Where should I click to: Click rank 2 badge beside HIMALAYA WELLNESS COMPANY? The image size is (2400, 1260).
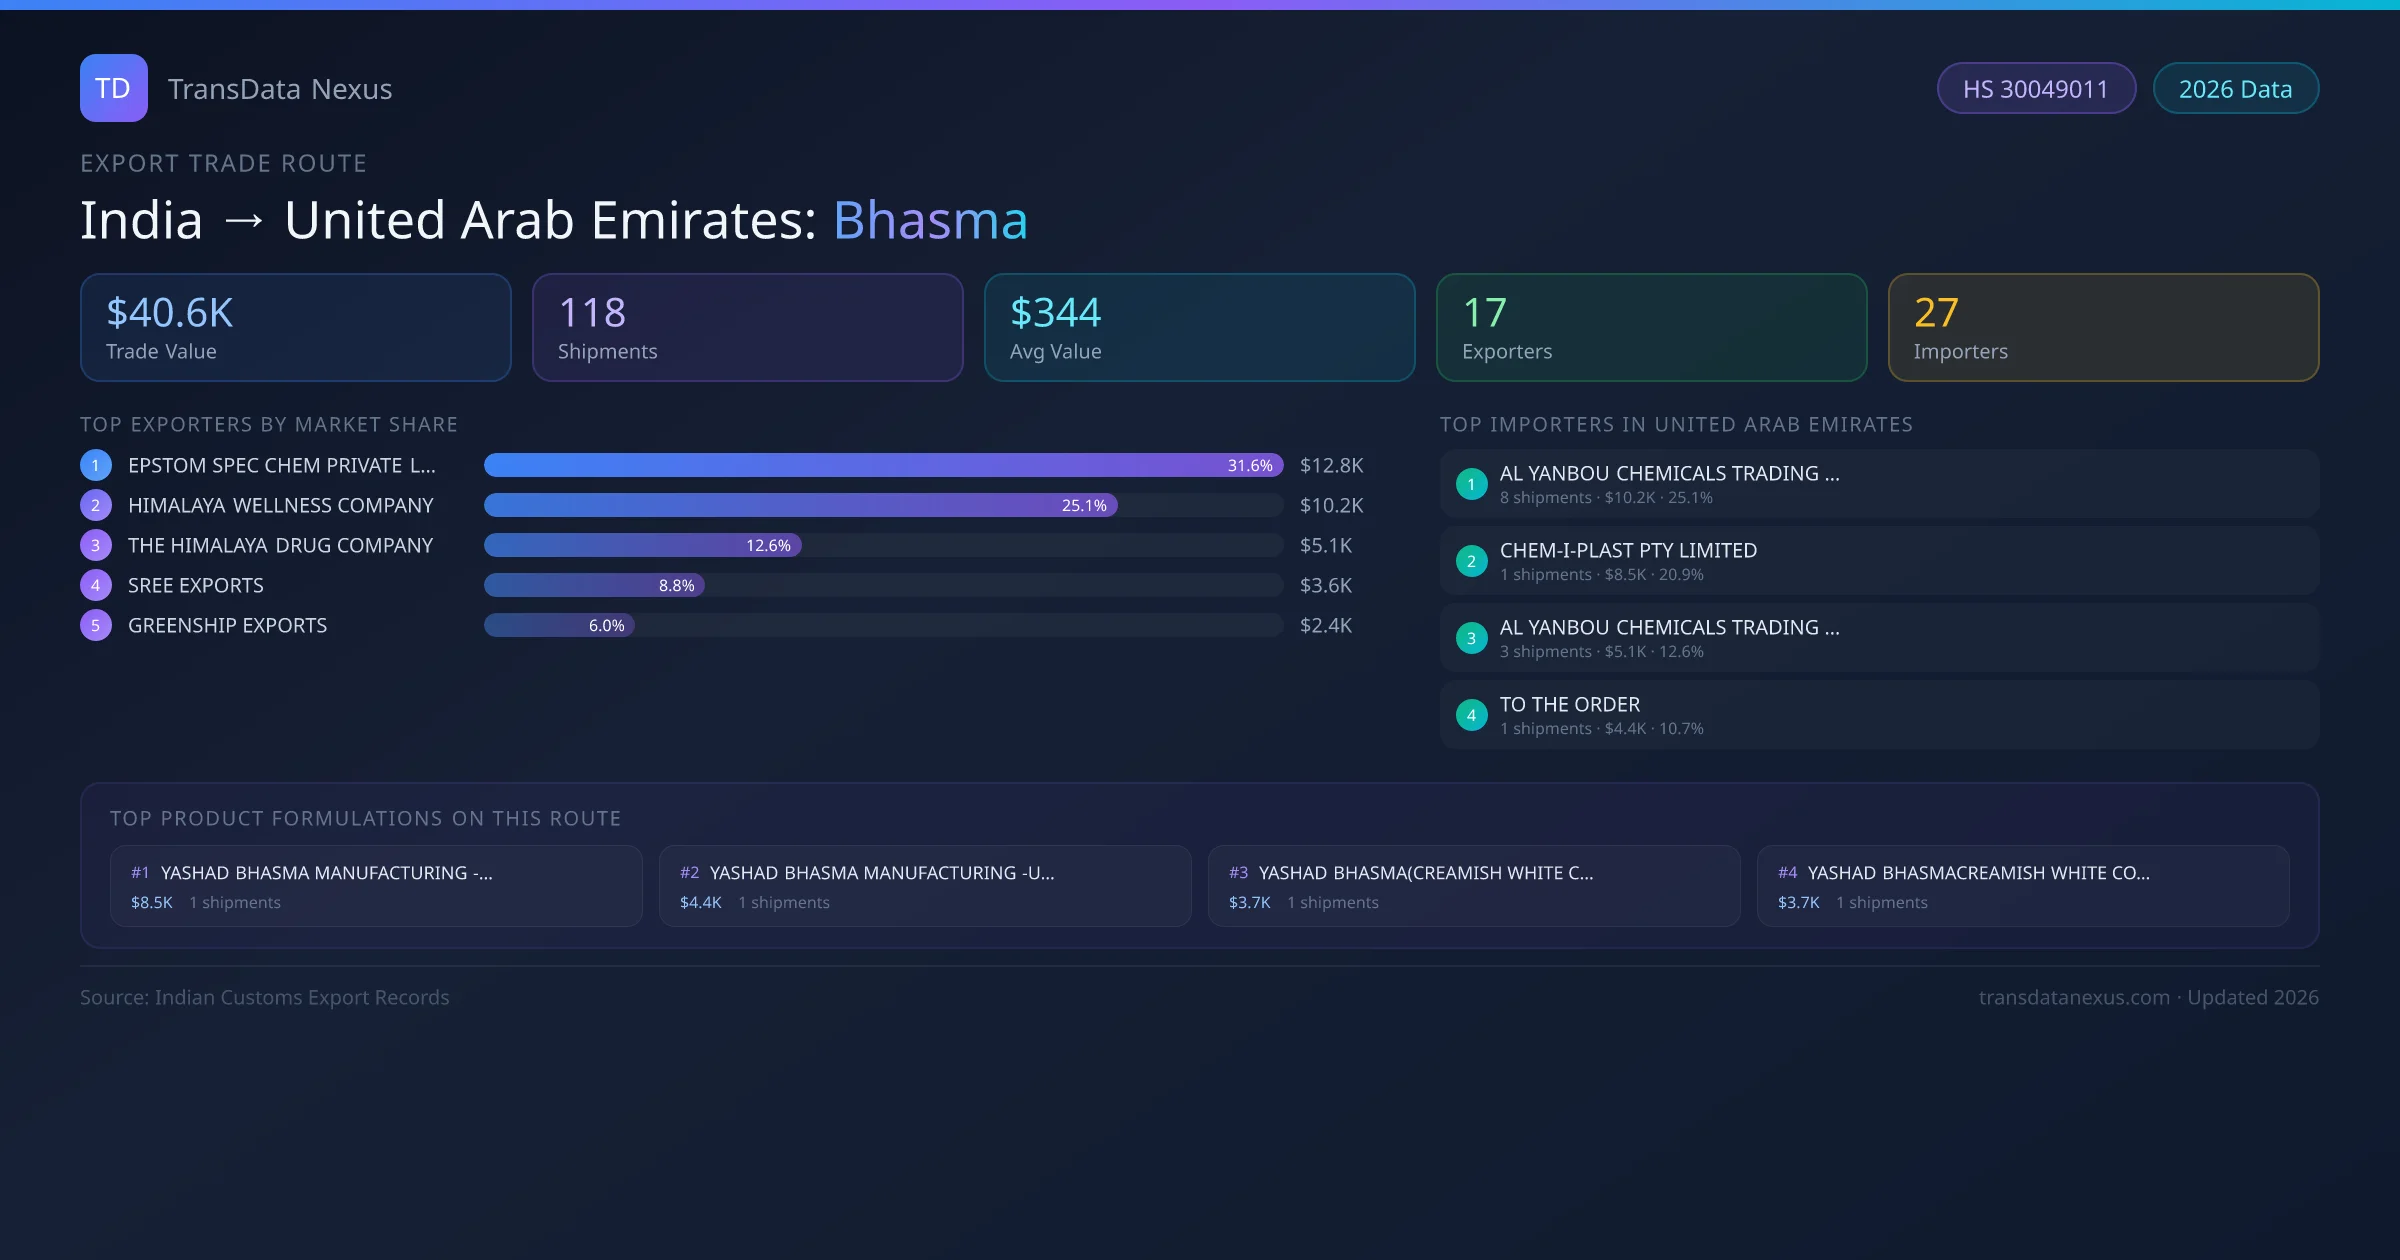coord(95,505)
